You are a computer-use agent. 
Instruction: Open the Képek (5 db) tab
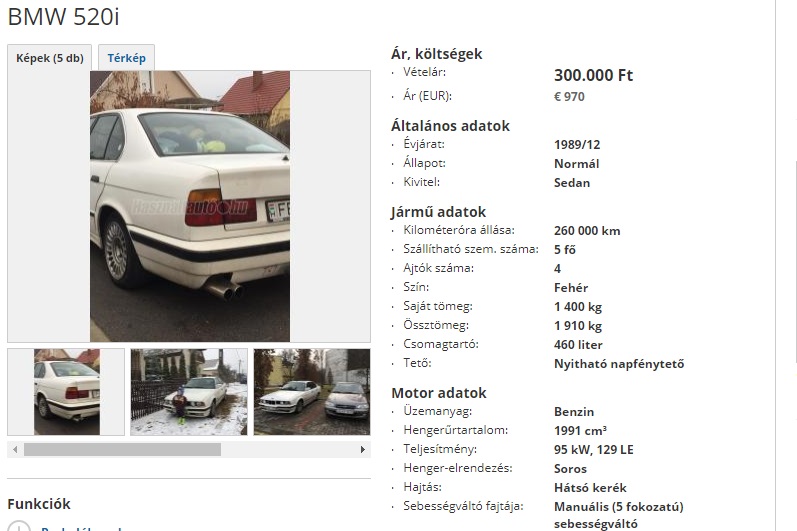pyautogui.click(x=49, y=58)
